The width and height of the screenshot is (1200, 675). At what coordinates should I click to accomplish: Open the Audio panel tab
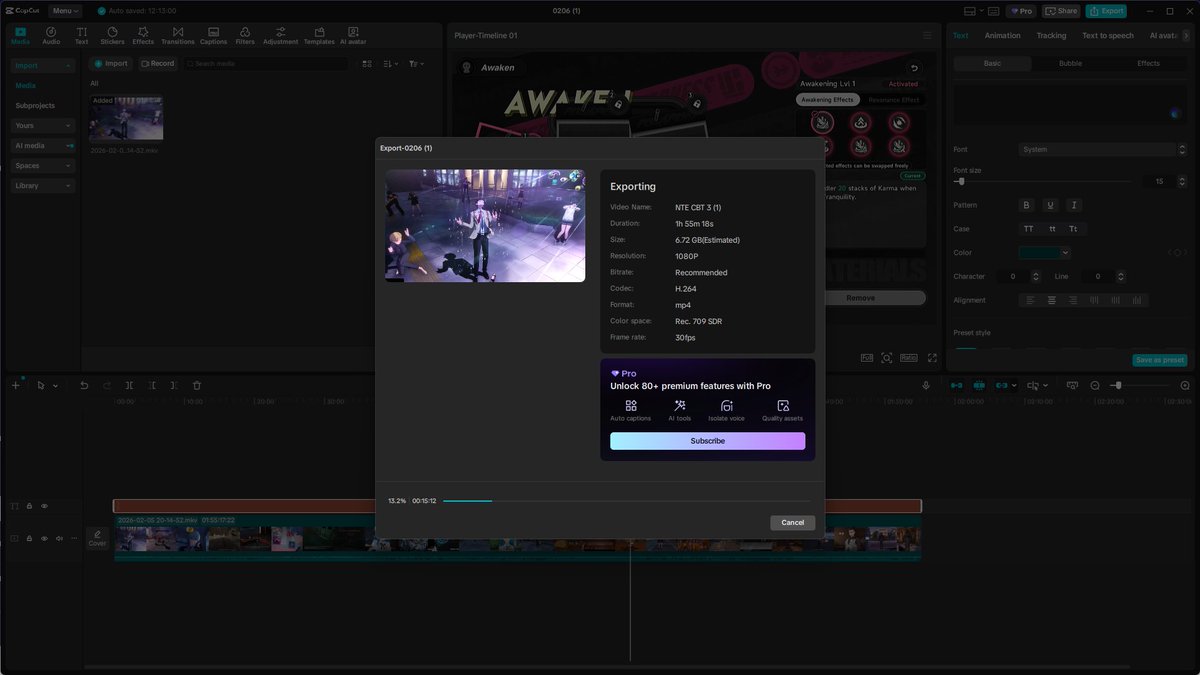[51, 36]
